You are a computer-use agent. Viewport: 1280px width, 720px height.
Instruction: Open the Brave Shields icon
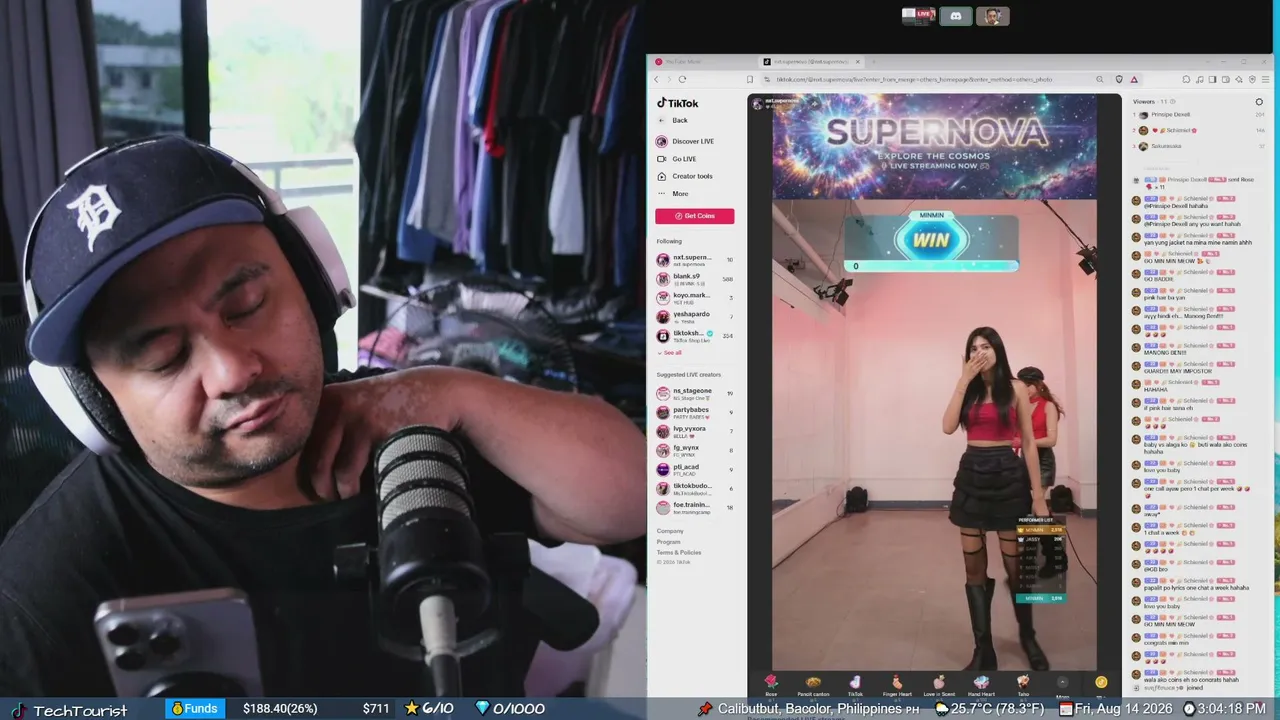click(x=1117, y=79)
